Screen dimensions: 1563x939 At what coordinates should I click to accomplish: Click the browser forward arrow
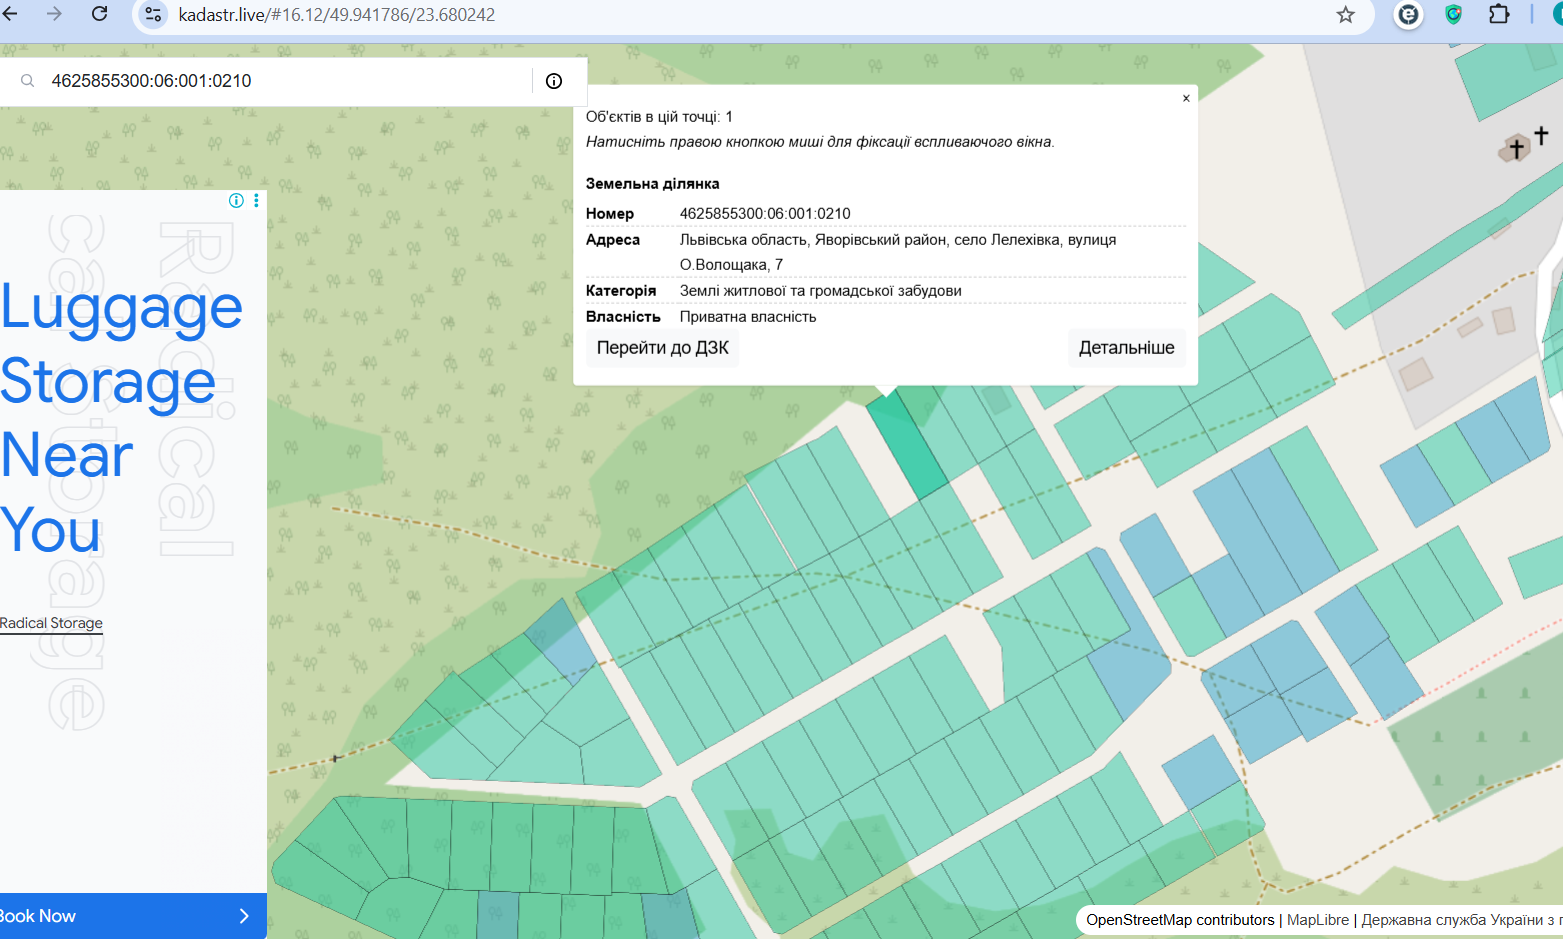click(54, 14)
